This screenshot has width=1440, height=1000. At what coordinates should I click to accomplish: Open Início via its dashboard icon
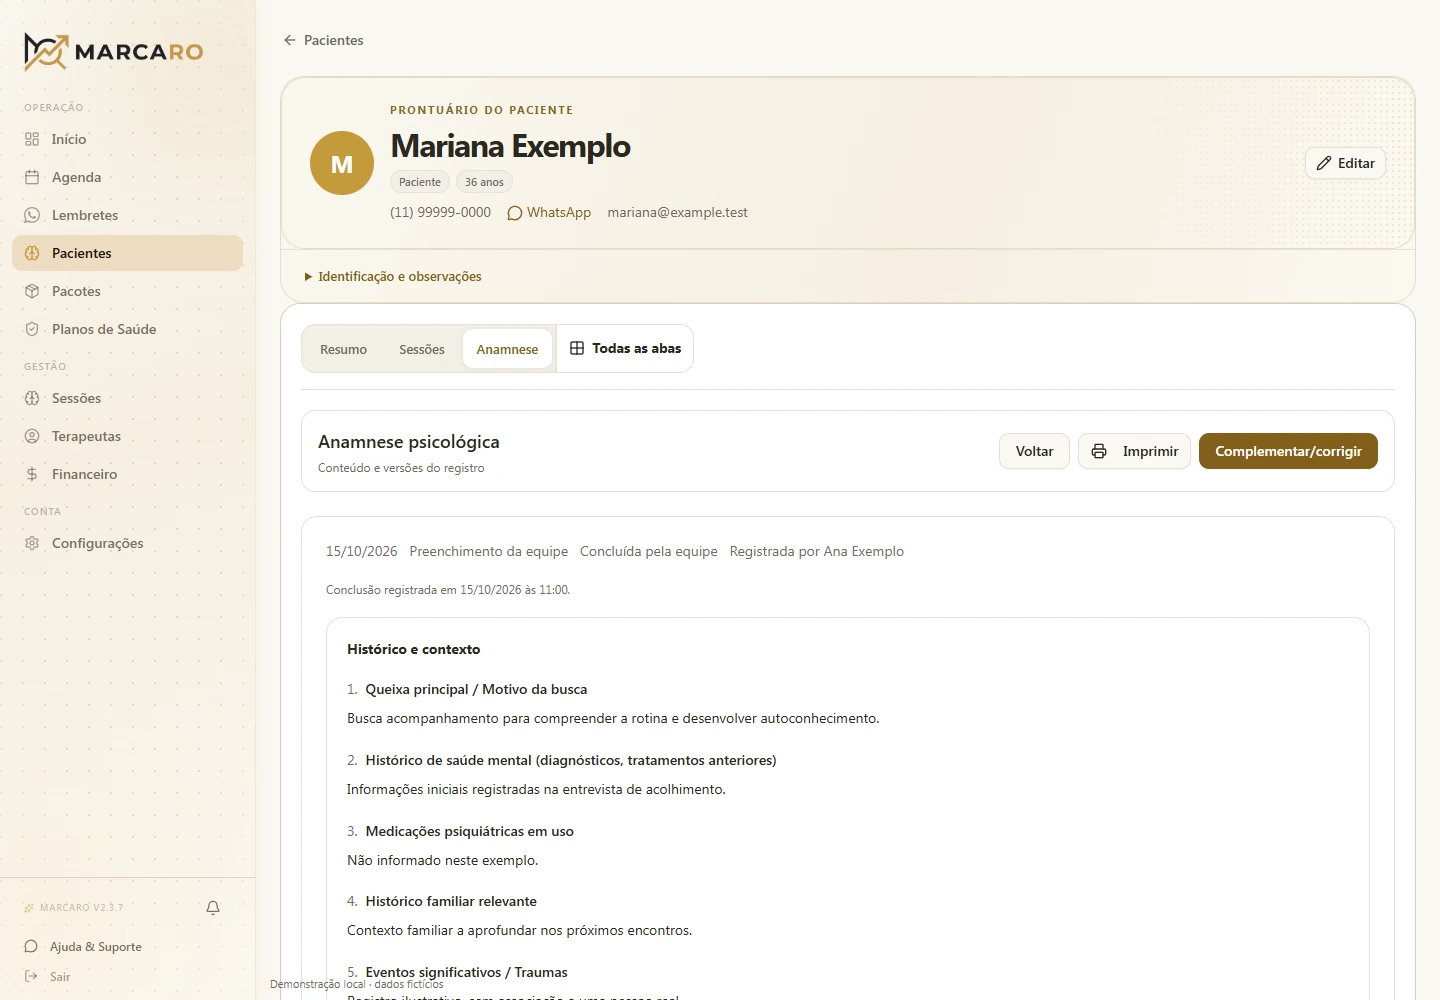click(x=32, y=139)
